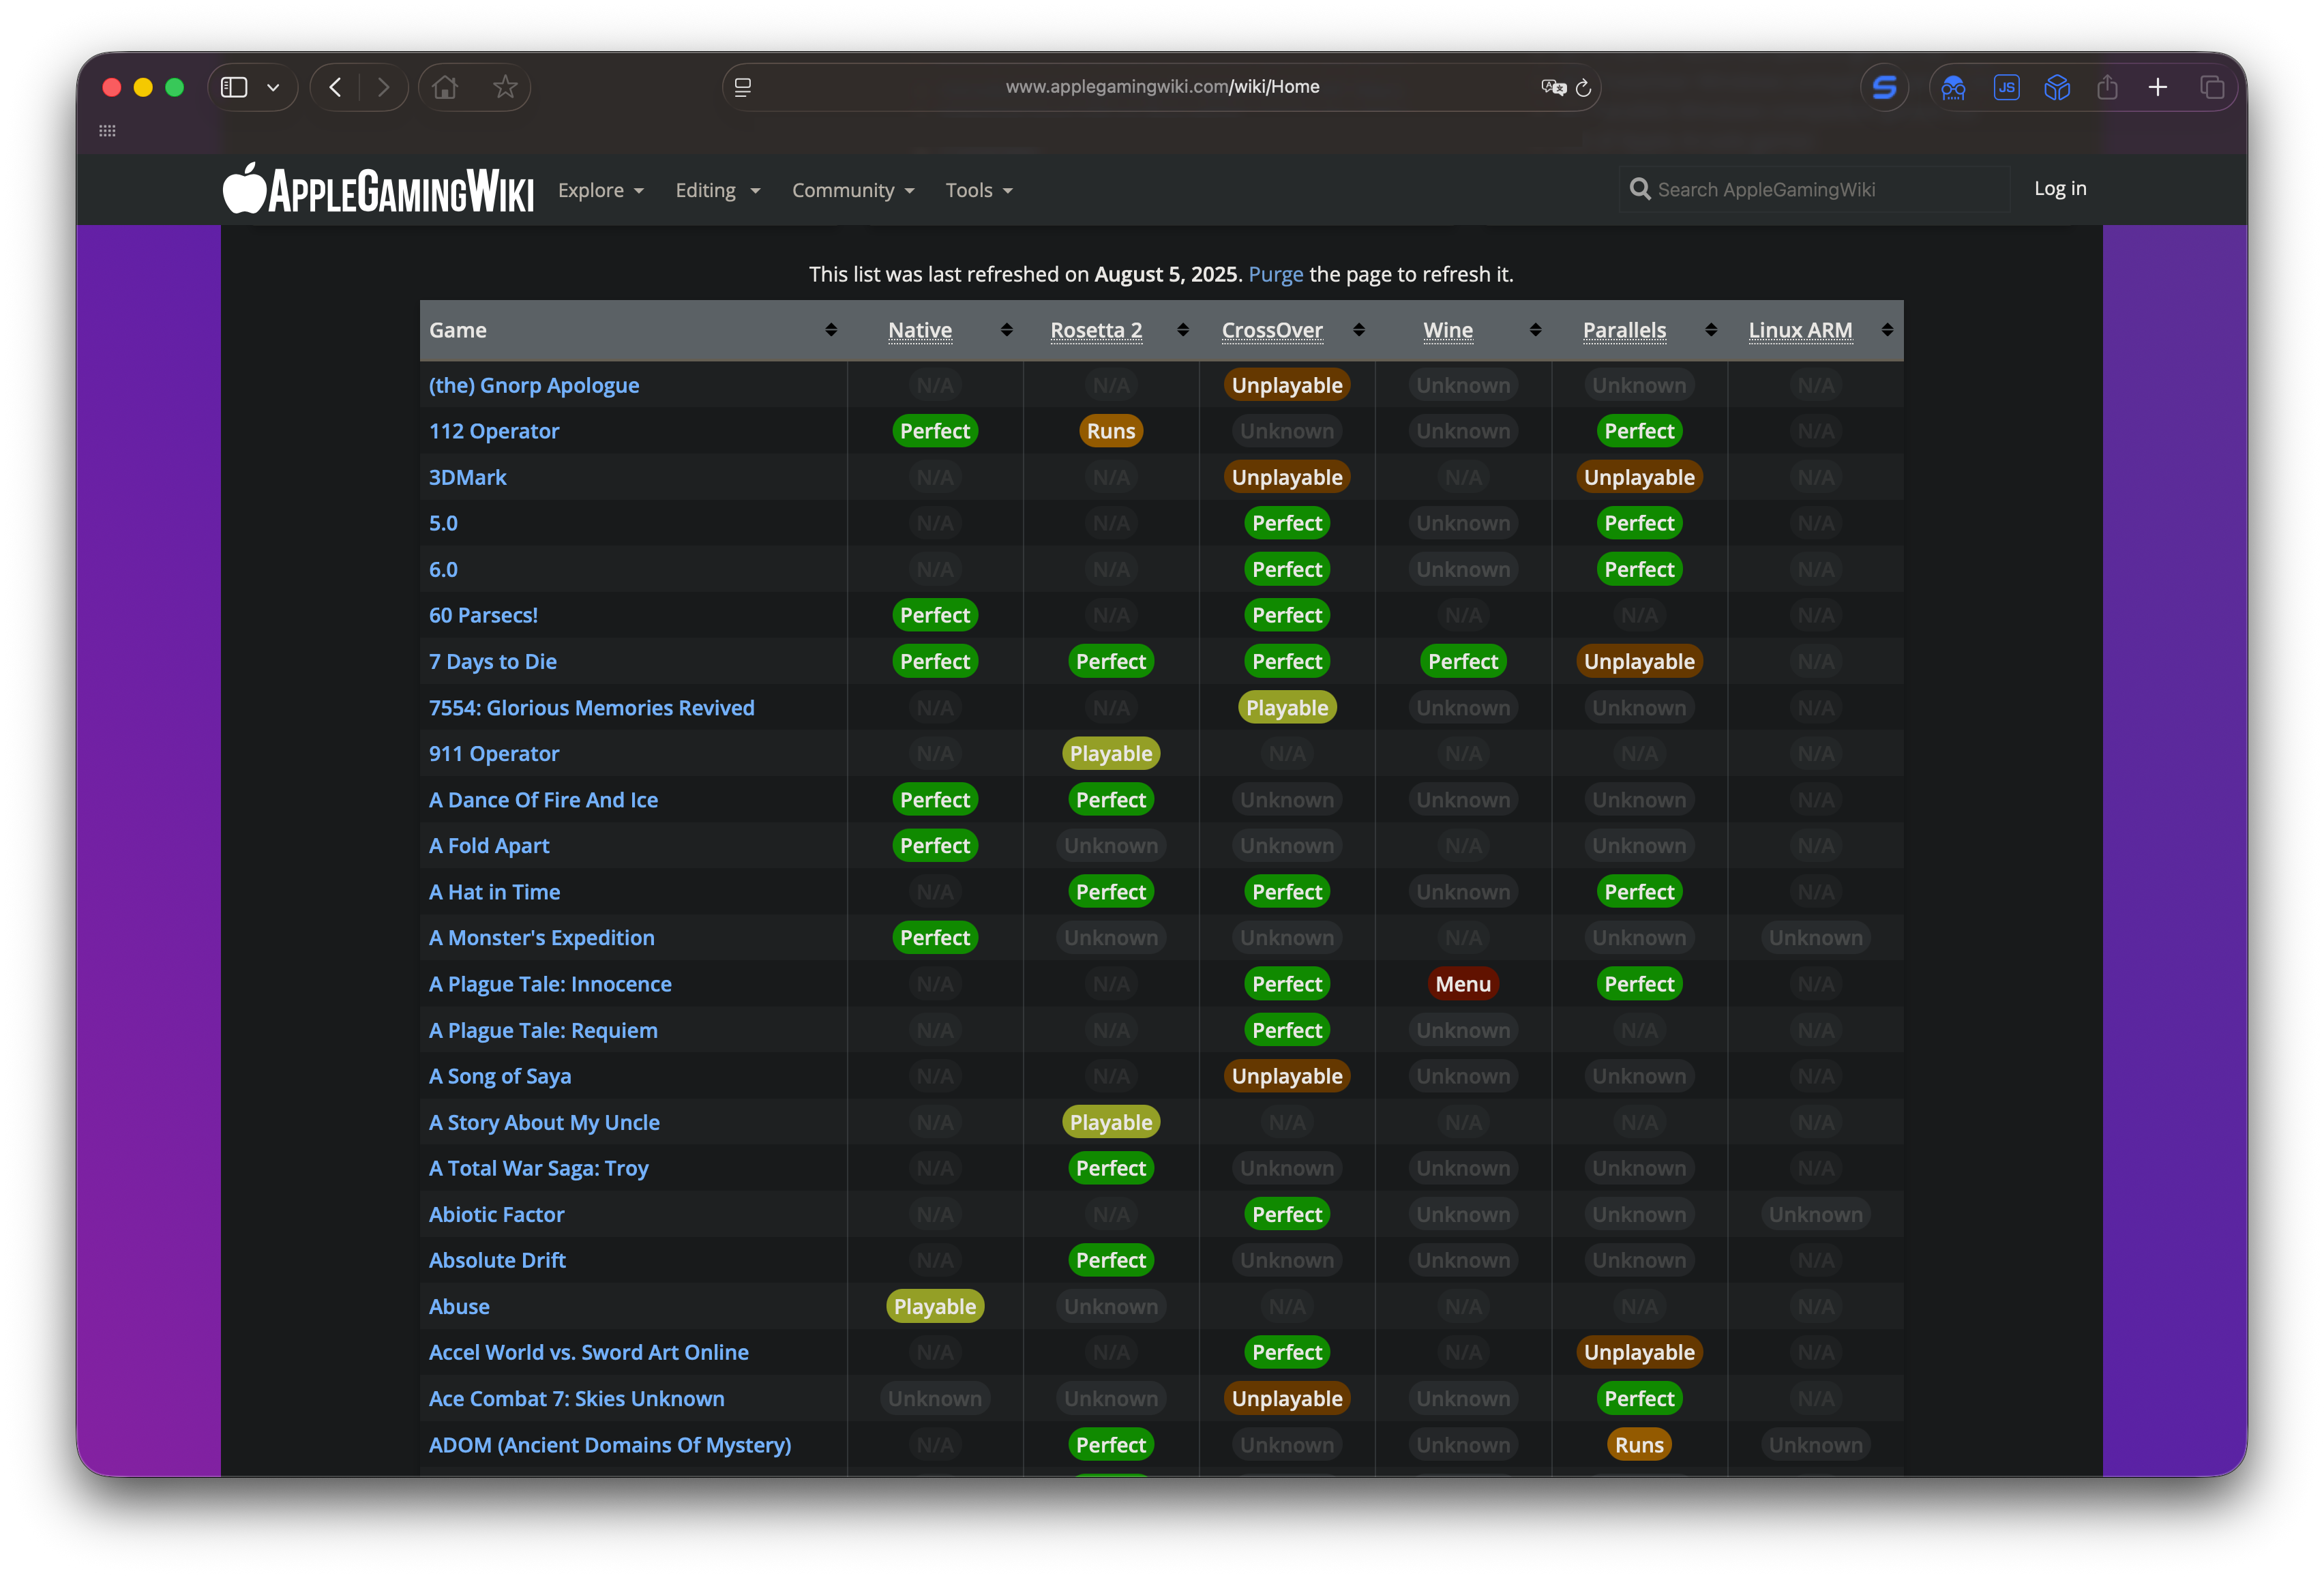Sort by Wine column arrows

coord(1536,330)
